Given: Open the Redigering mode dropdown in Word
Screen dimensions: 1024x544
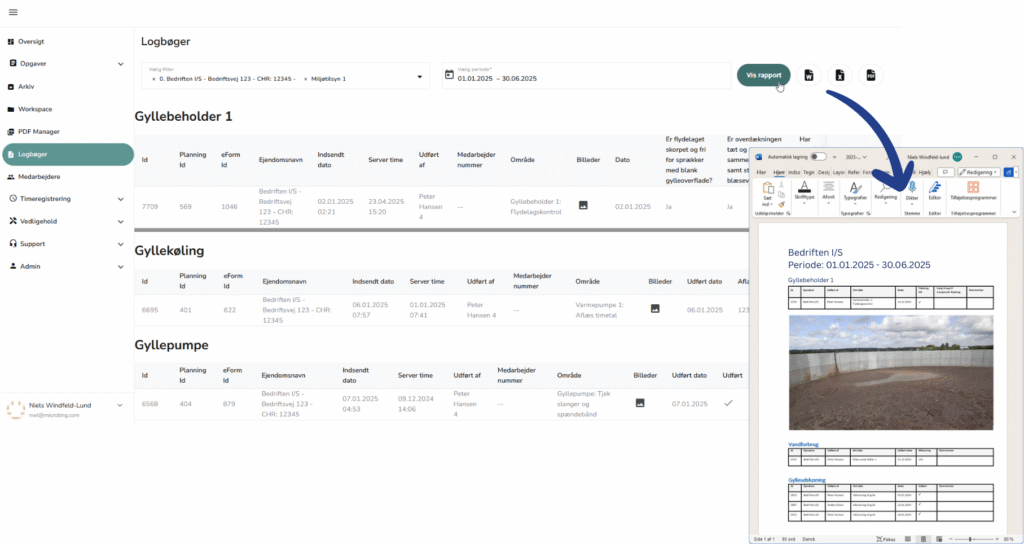Looking at the screenshot, I should [978, 172].
